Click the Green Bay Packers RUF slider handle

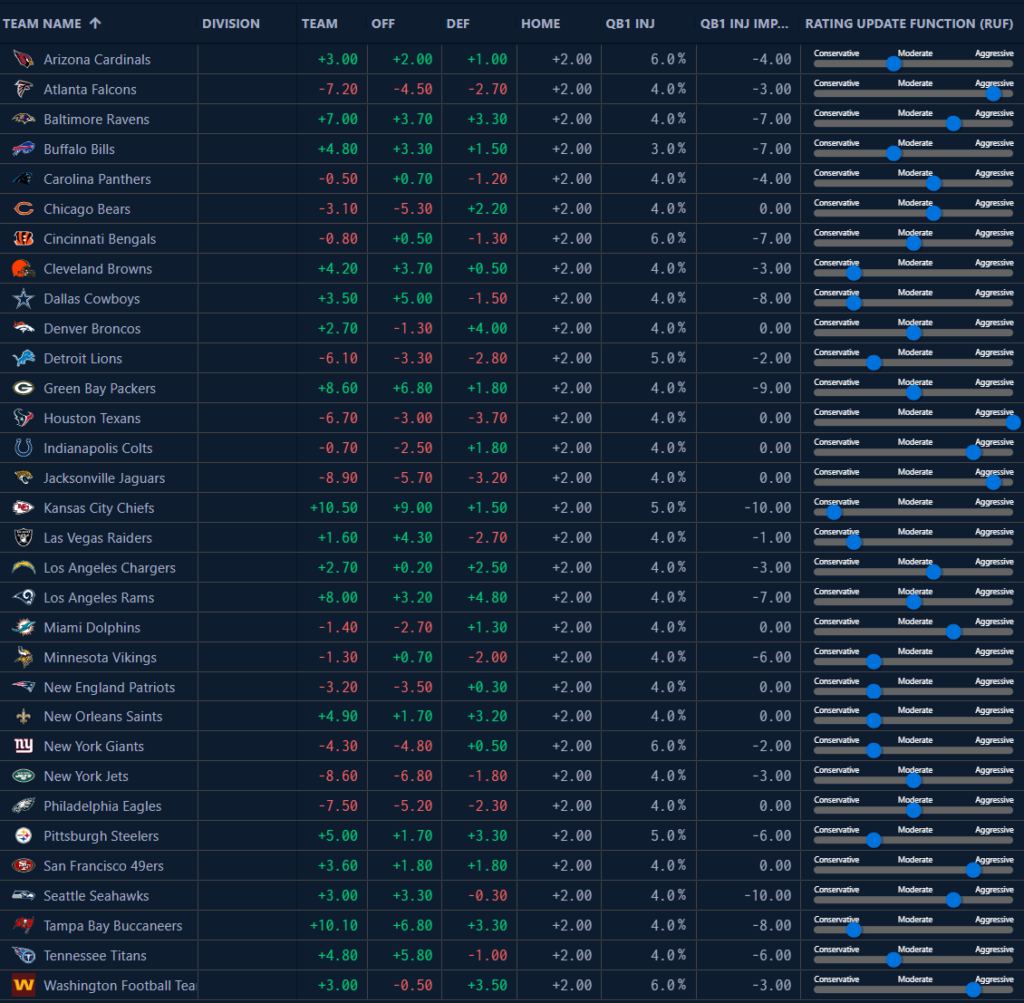point(914,392)
